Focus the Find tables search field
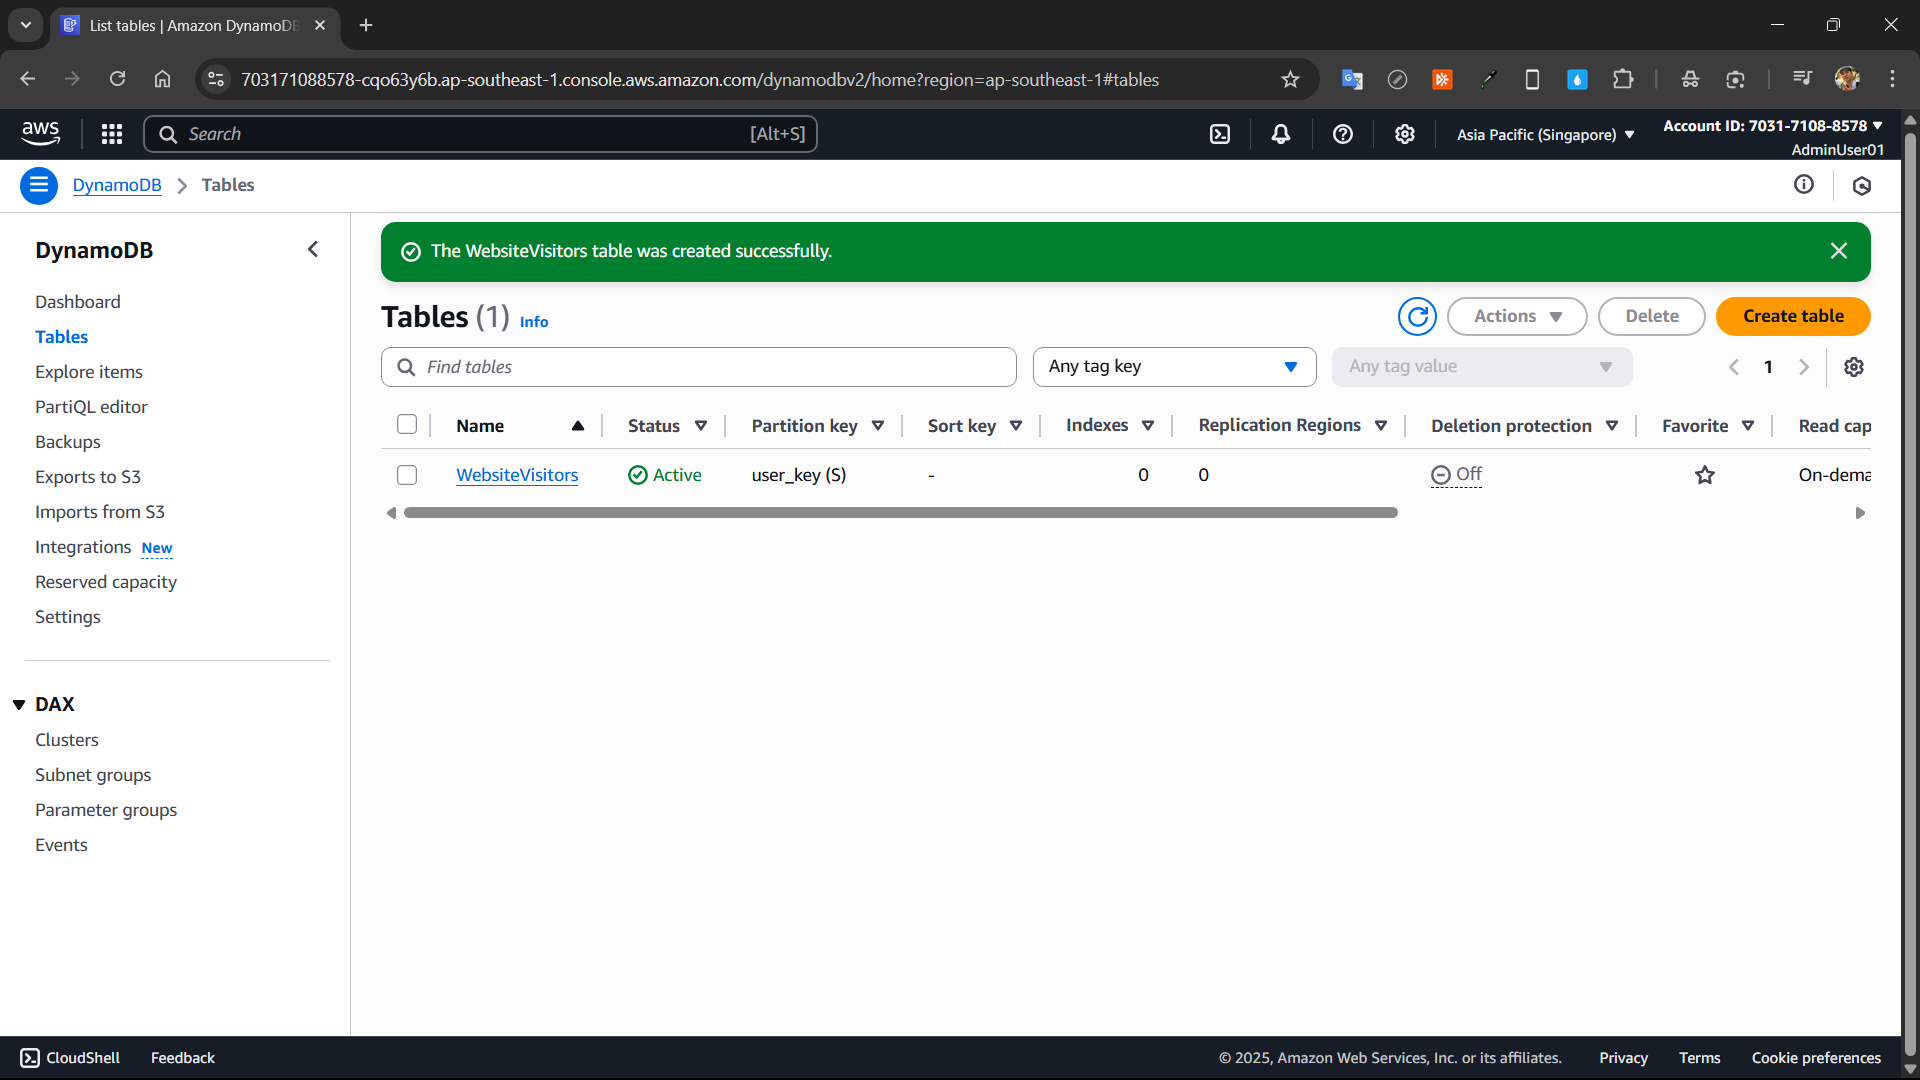 pyautogui.click(x=699, y=367)
